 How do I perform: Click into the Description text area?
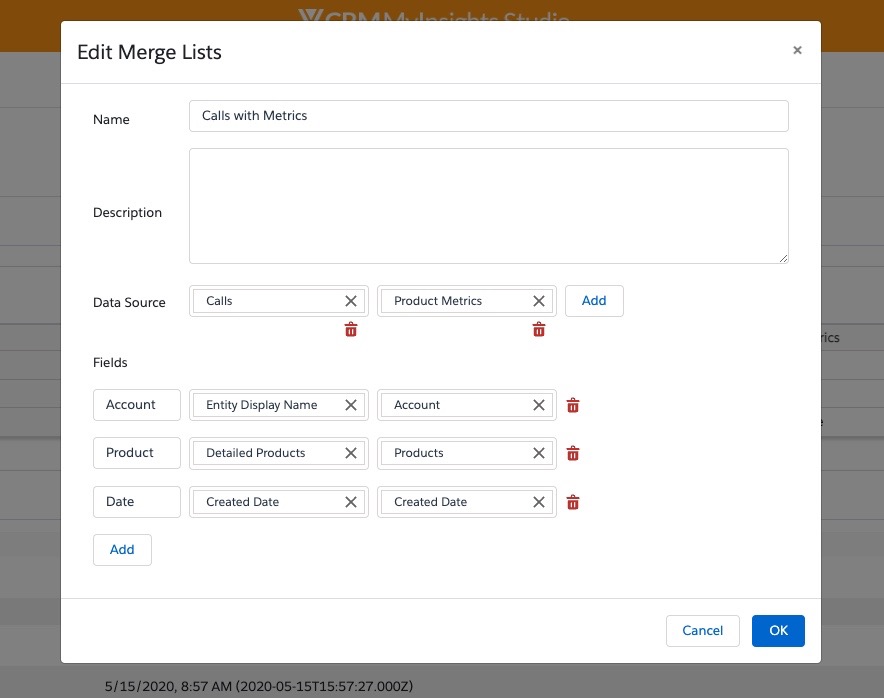tap(488, 206)
